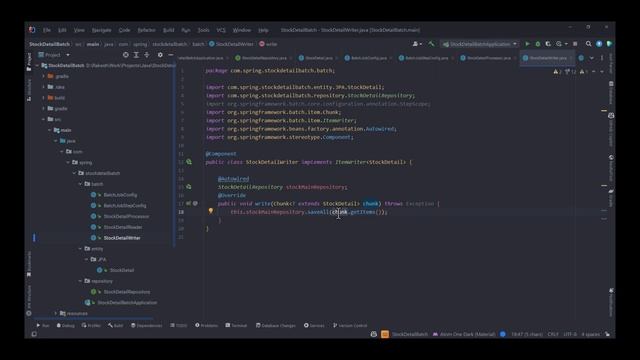
Task: Open run configuration dropdown StockDetailBatchApplication
Action: coord(480,44)
